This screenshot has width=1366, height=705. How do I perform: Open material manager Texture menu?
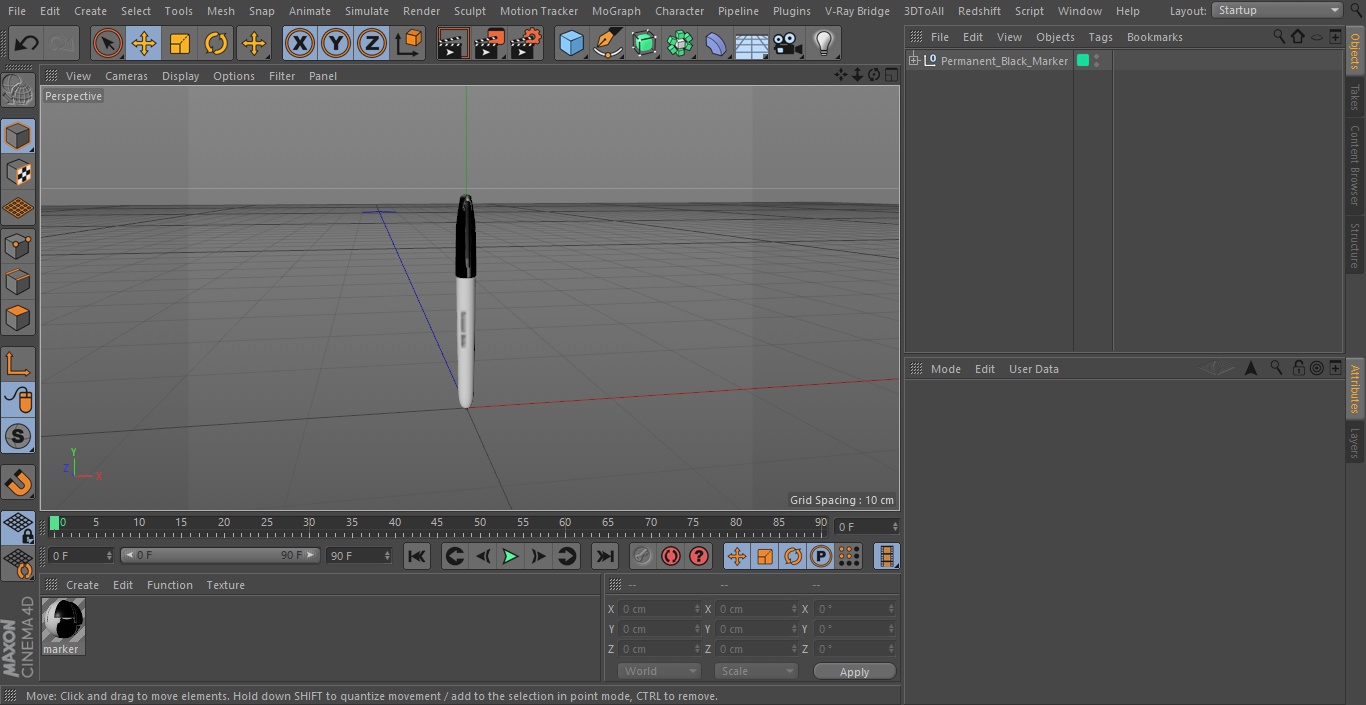tap(225, 585)
